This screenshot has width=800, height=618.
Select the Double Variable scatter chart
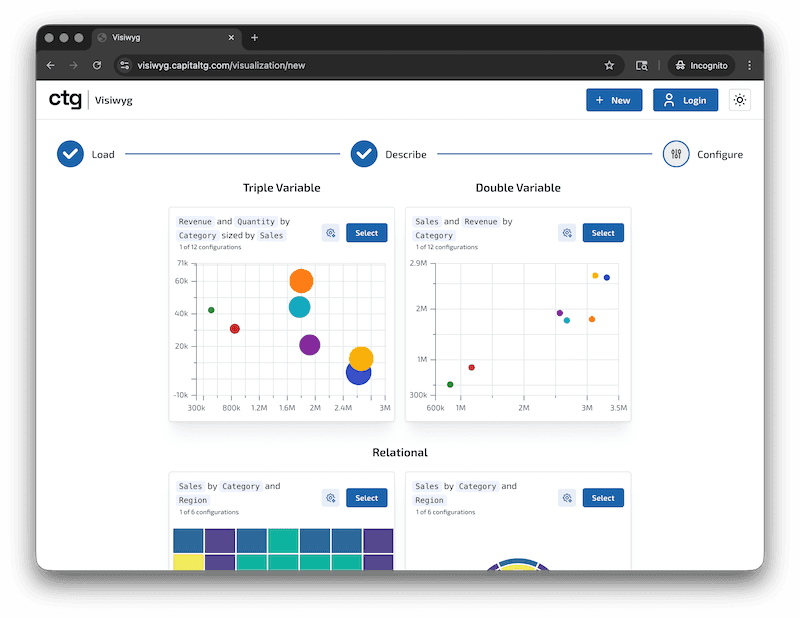(603, 233)
